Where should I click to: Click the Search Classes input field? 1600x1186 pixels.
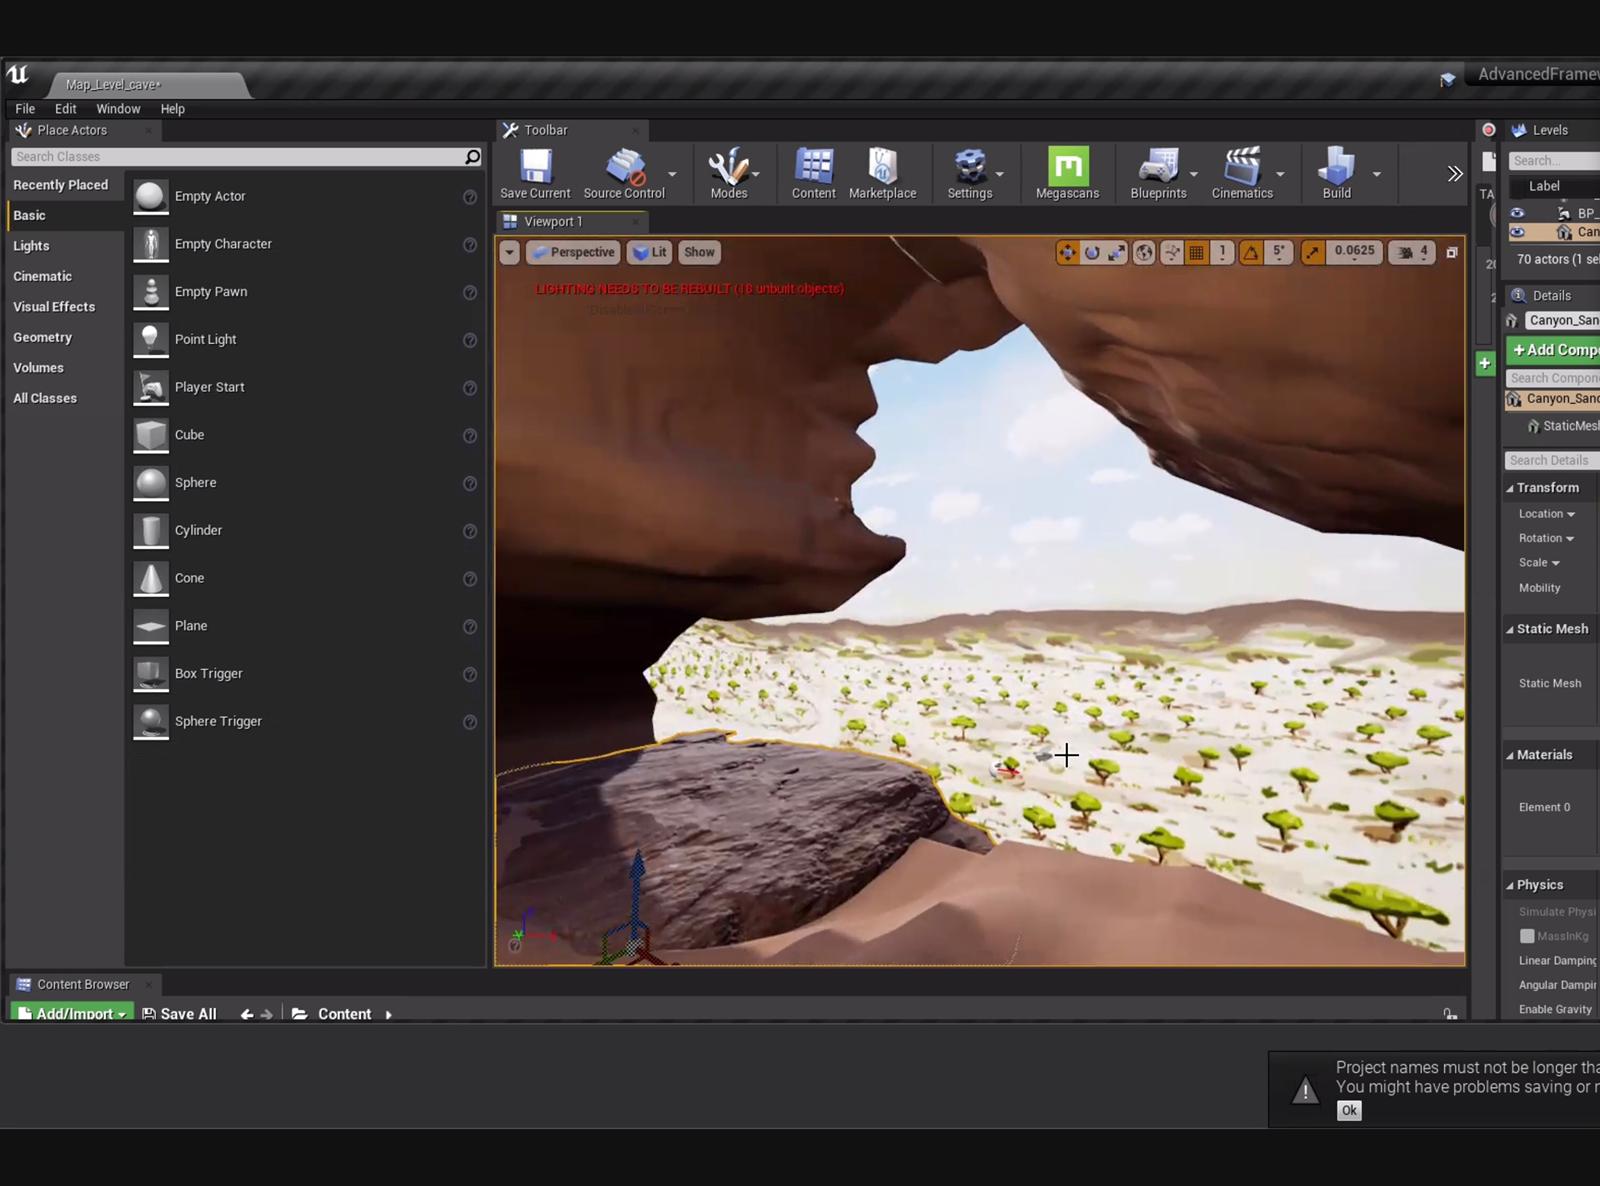point(238,157)
